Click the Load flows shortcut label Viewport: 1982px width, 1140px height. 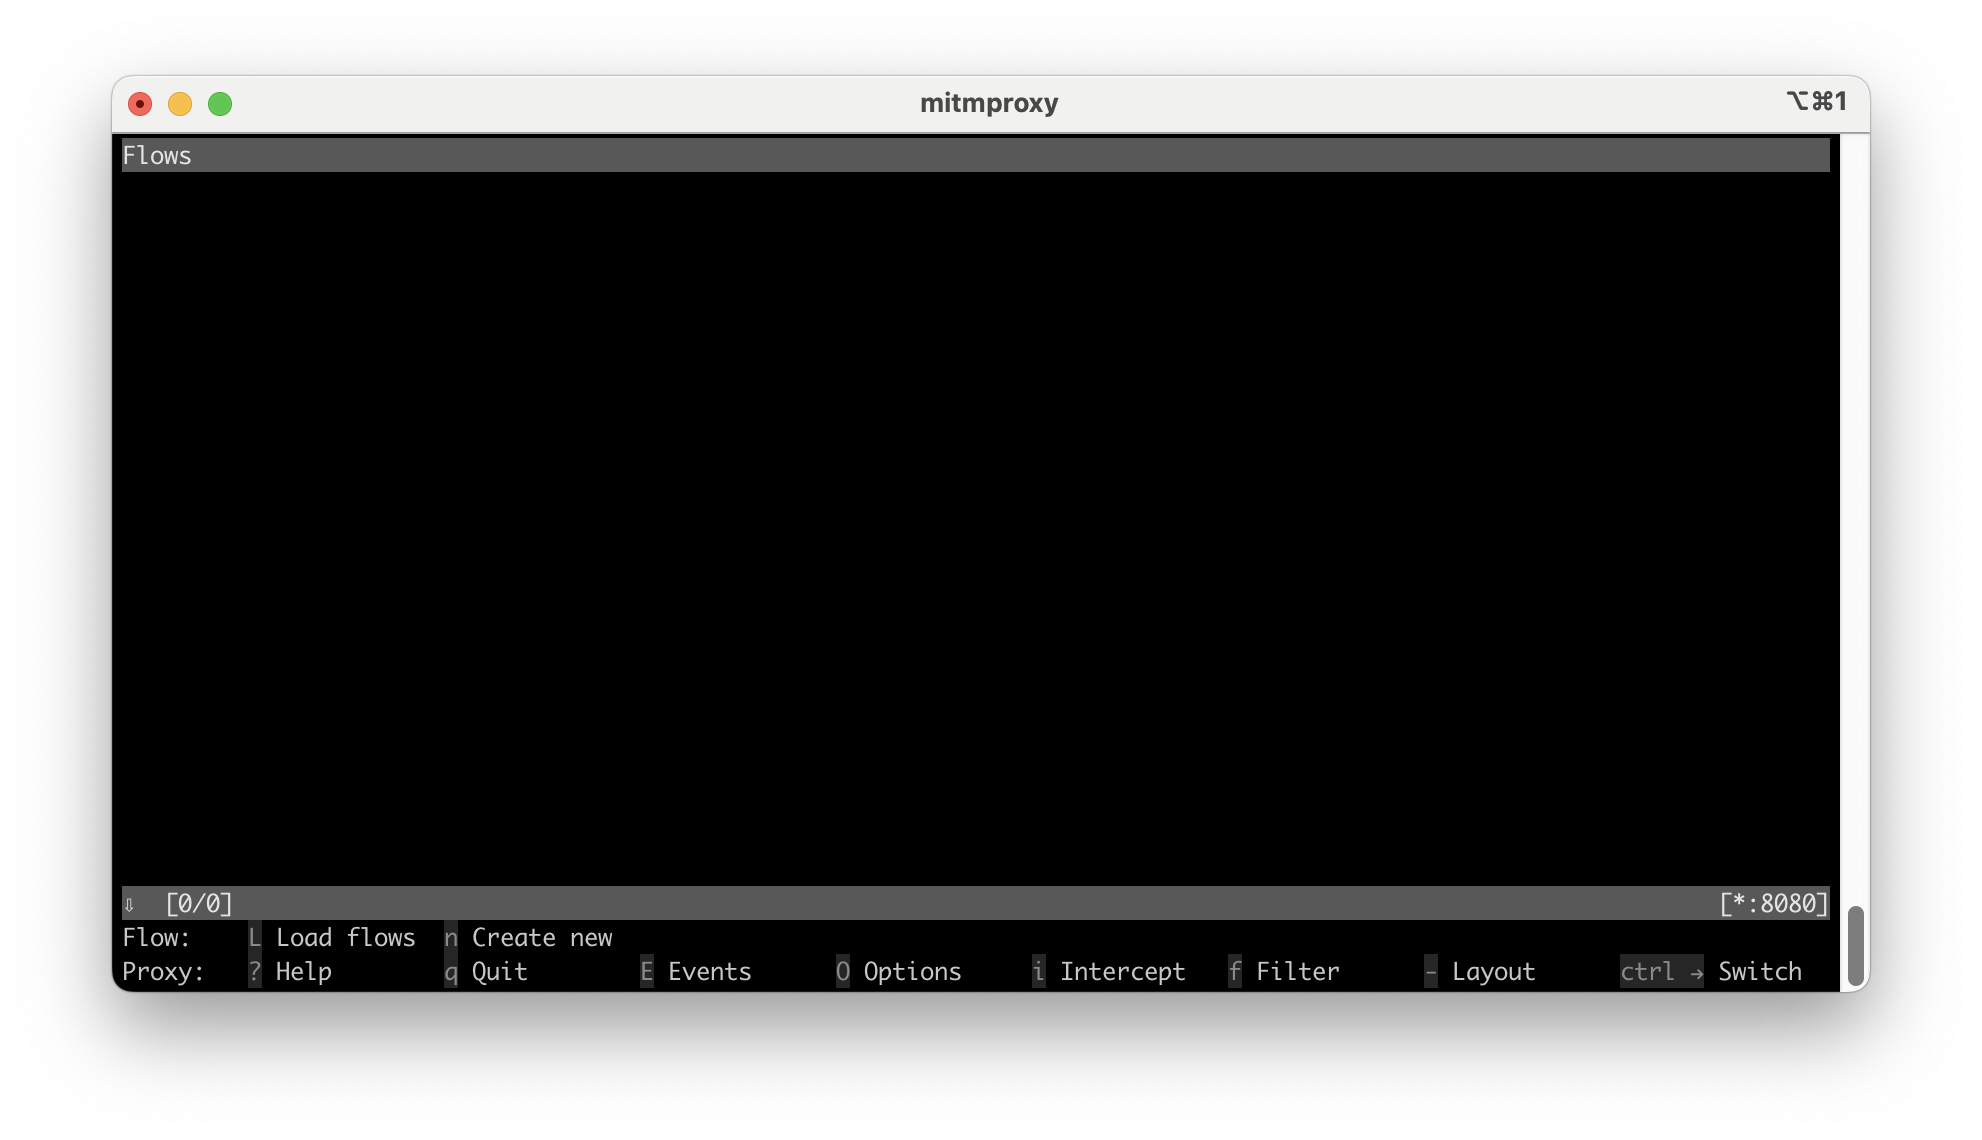pos(345,937)
